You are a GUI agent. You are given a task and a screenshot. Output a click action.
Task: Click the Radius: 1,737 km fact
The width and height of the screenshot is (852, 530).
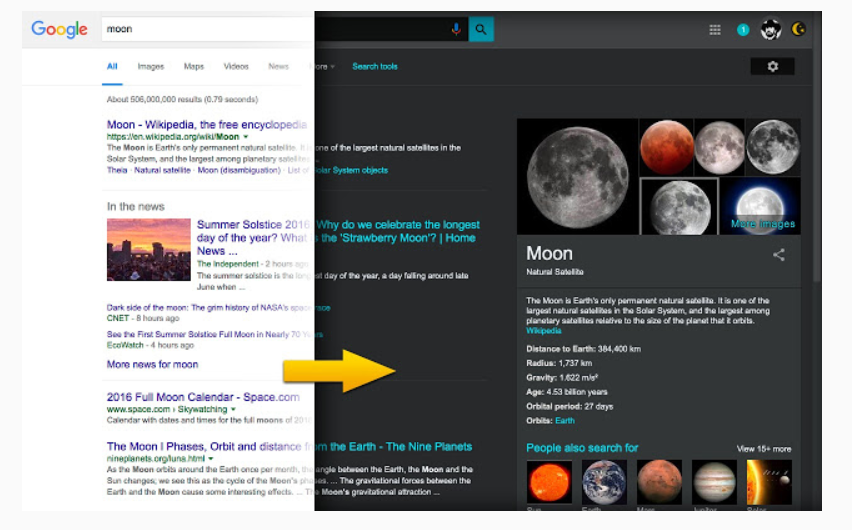559,363
